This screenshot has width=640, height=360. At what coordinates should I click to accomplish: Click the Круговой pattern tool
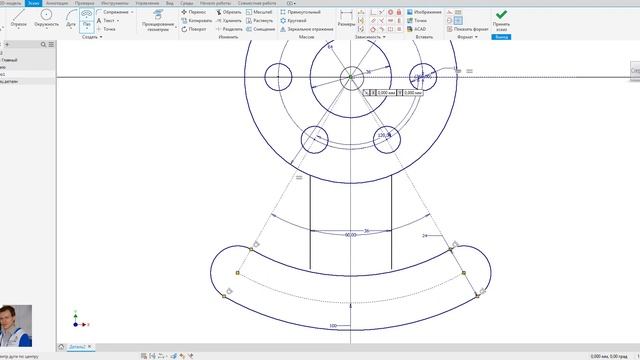tap(293, 20)
